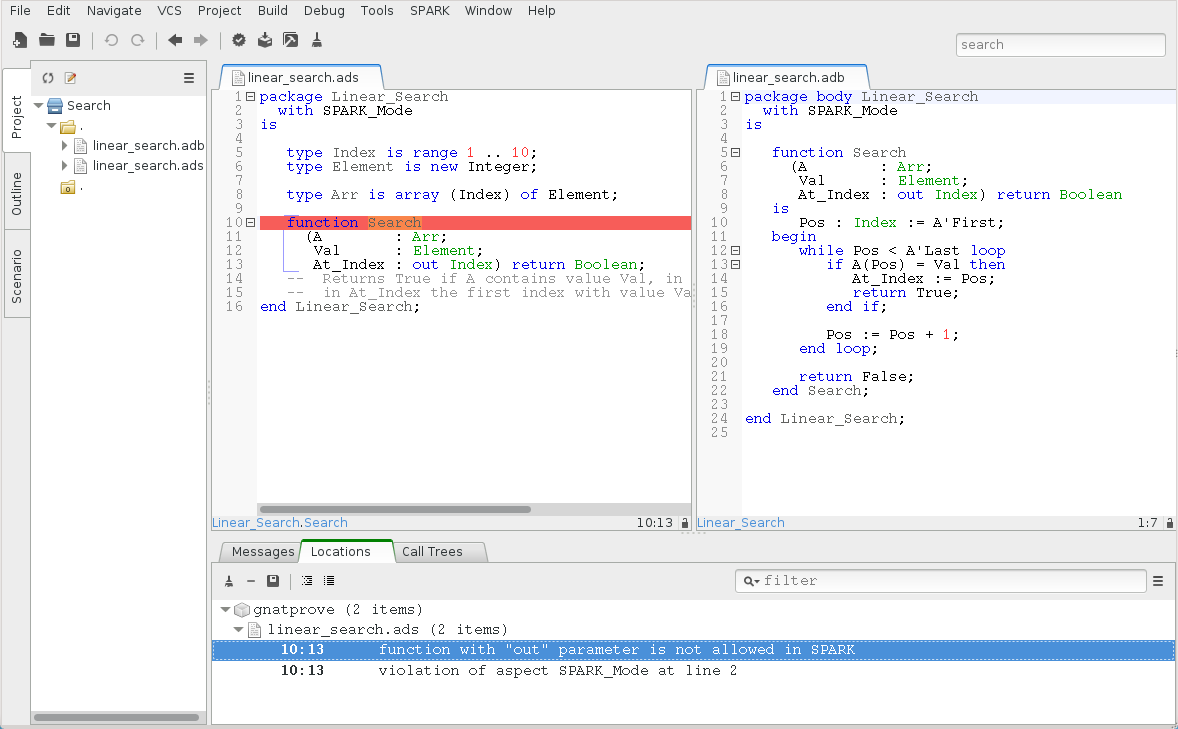Click Project panel horizontal scrollbar
The image size is (1178, 729).
[x=116, y=718]
